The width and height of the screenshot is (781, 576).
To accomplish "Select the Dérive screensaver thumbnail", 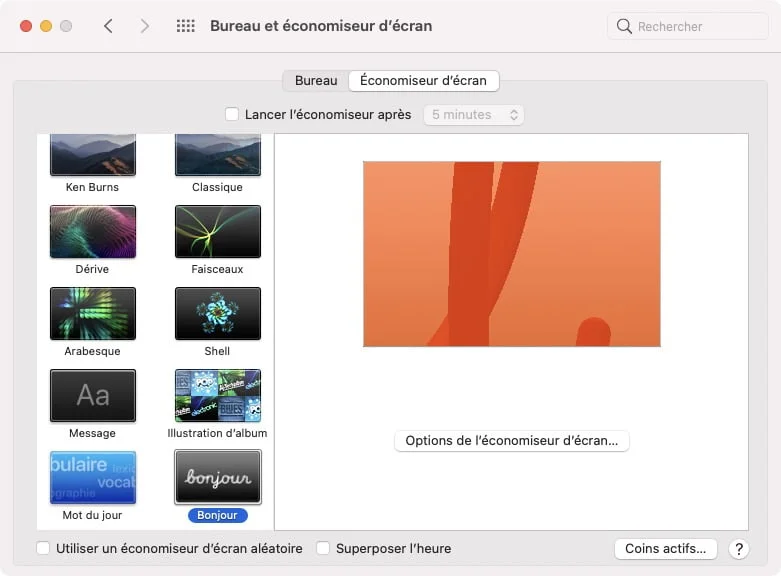I will click(93, 232).
